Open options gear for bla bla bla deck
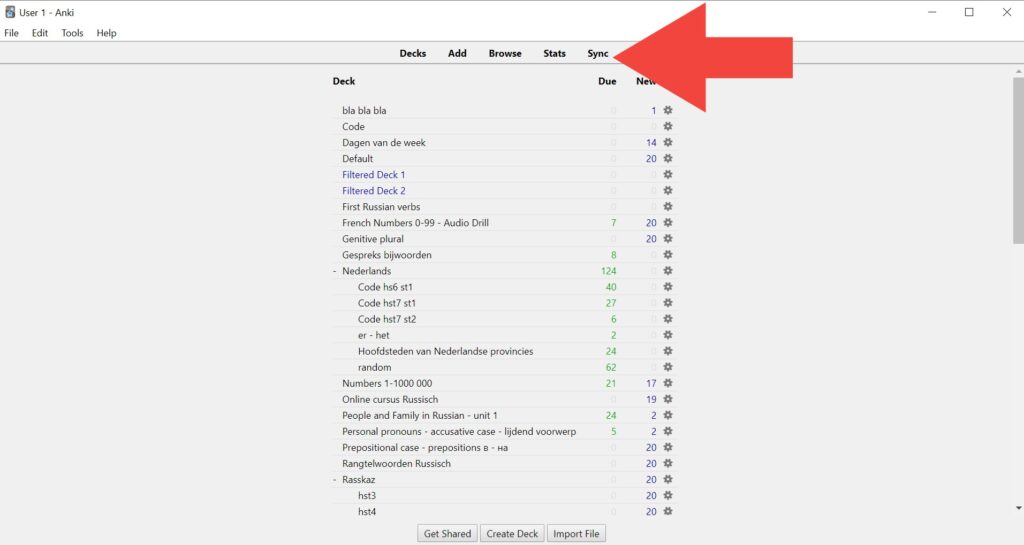The height and width of the screenshot is (545, 1024). [667, 110]
